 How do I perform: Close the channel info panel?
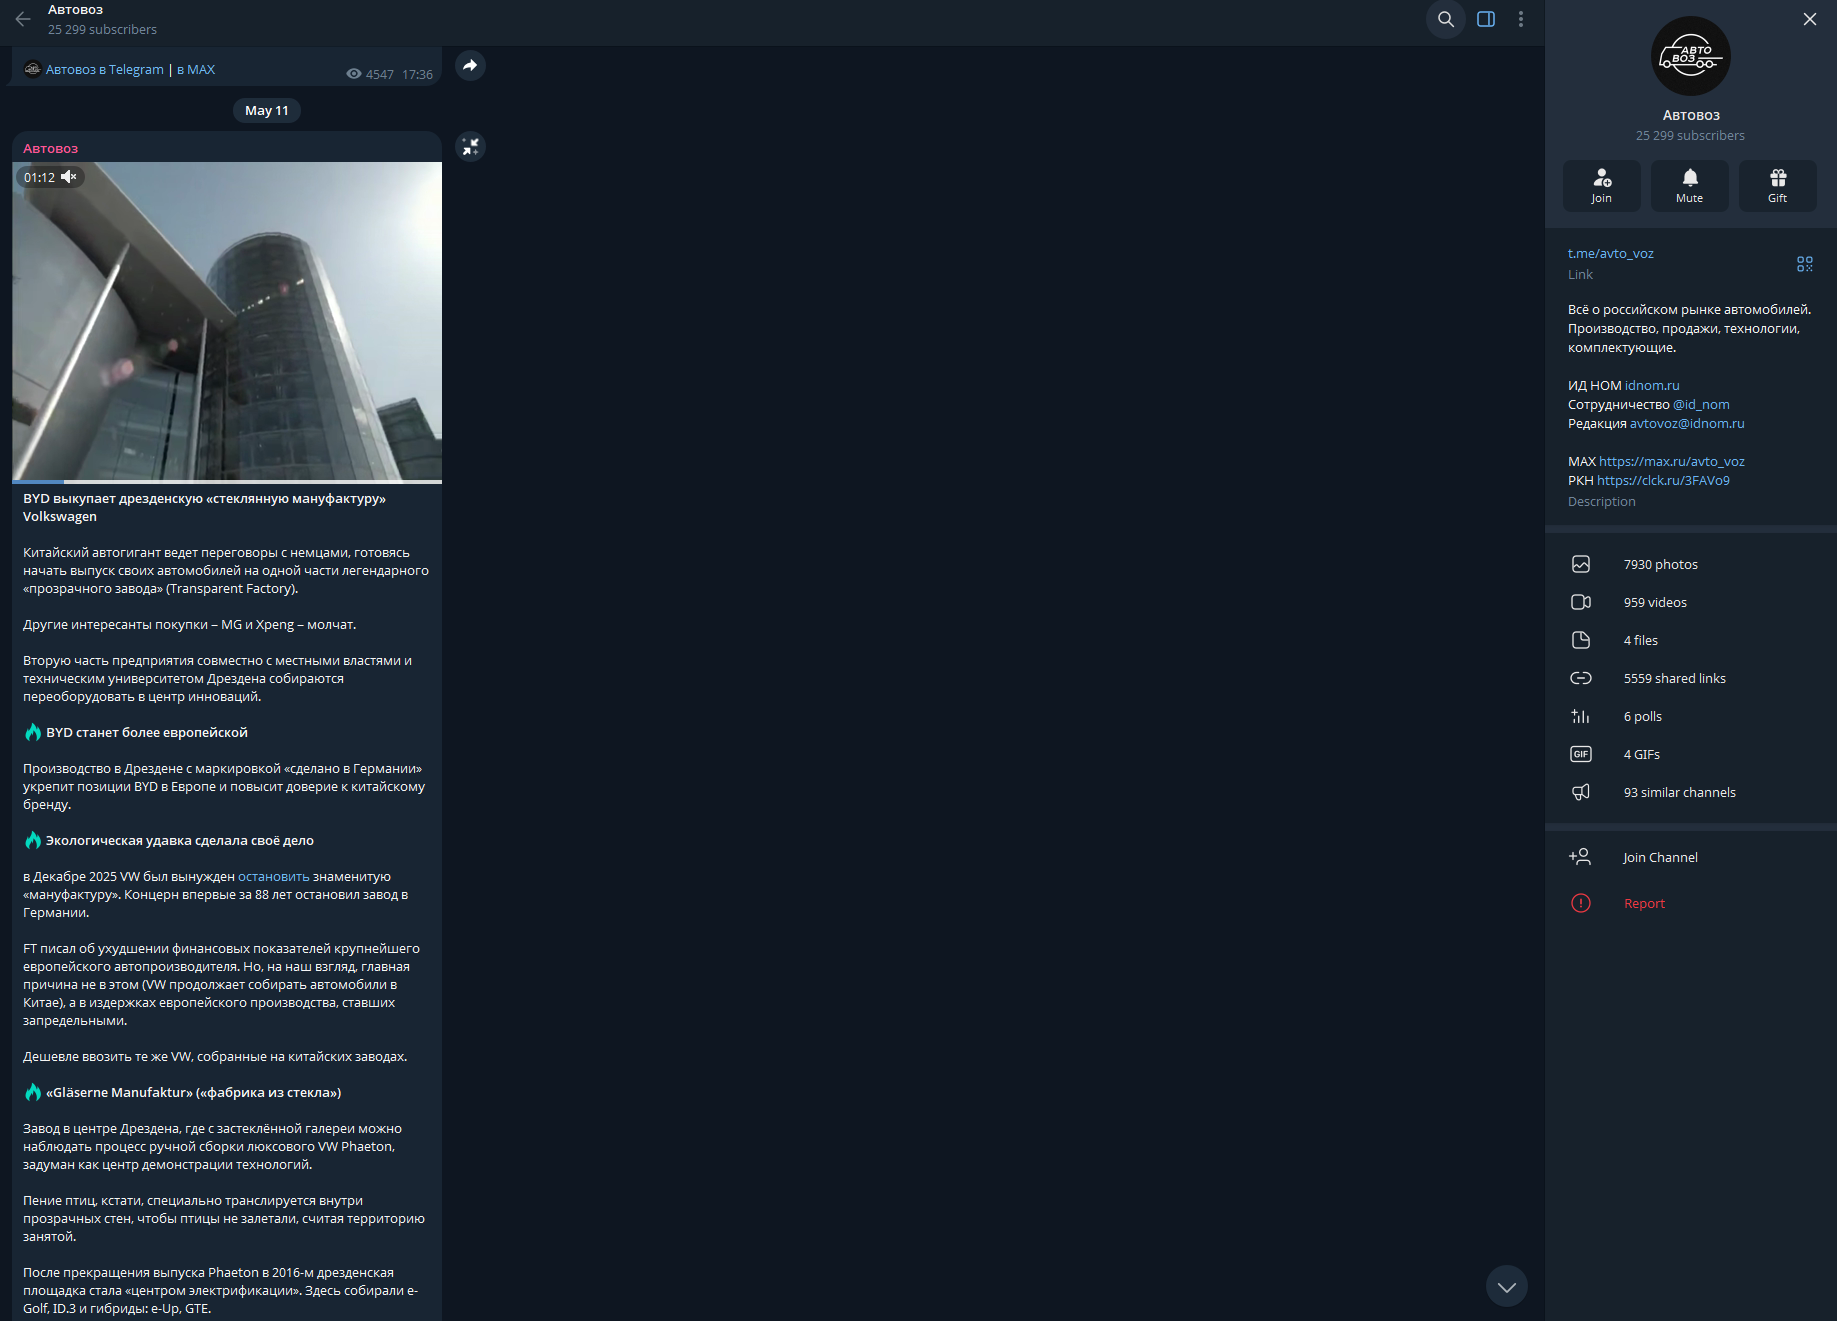[x=1810, y=19]
